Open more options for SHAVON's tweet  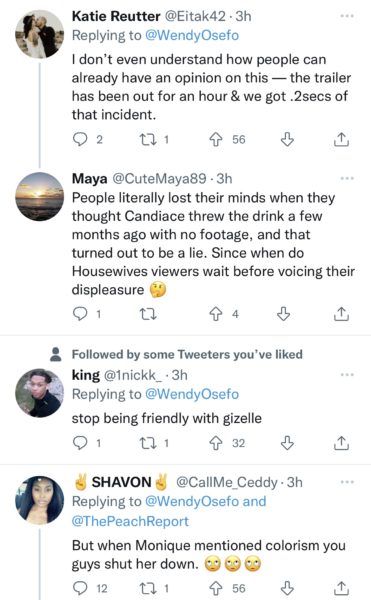(347, 482)
